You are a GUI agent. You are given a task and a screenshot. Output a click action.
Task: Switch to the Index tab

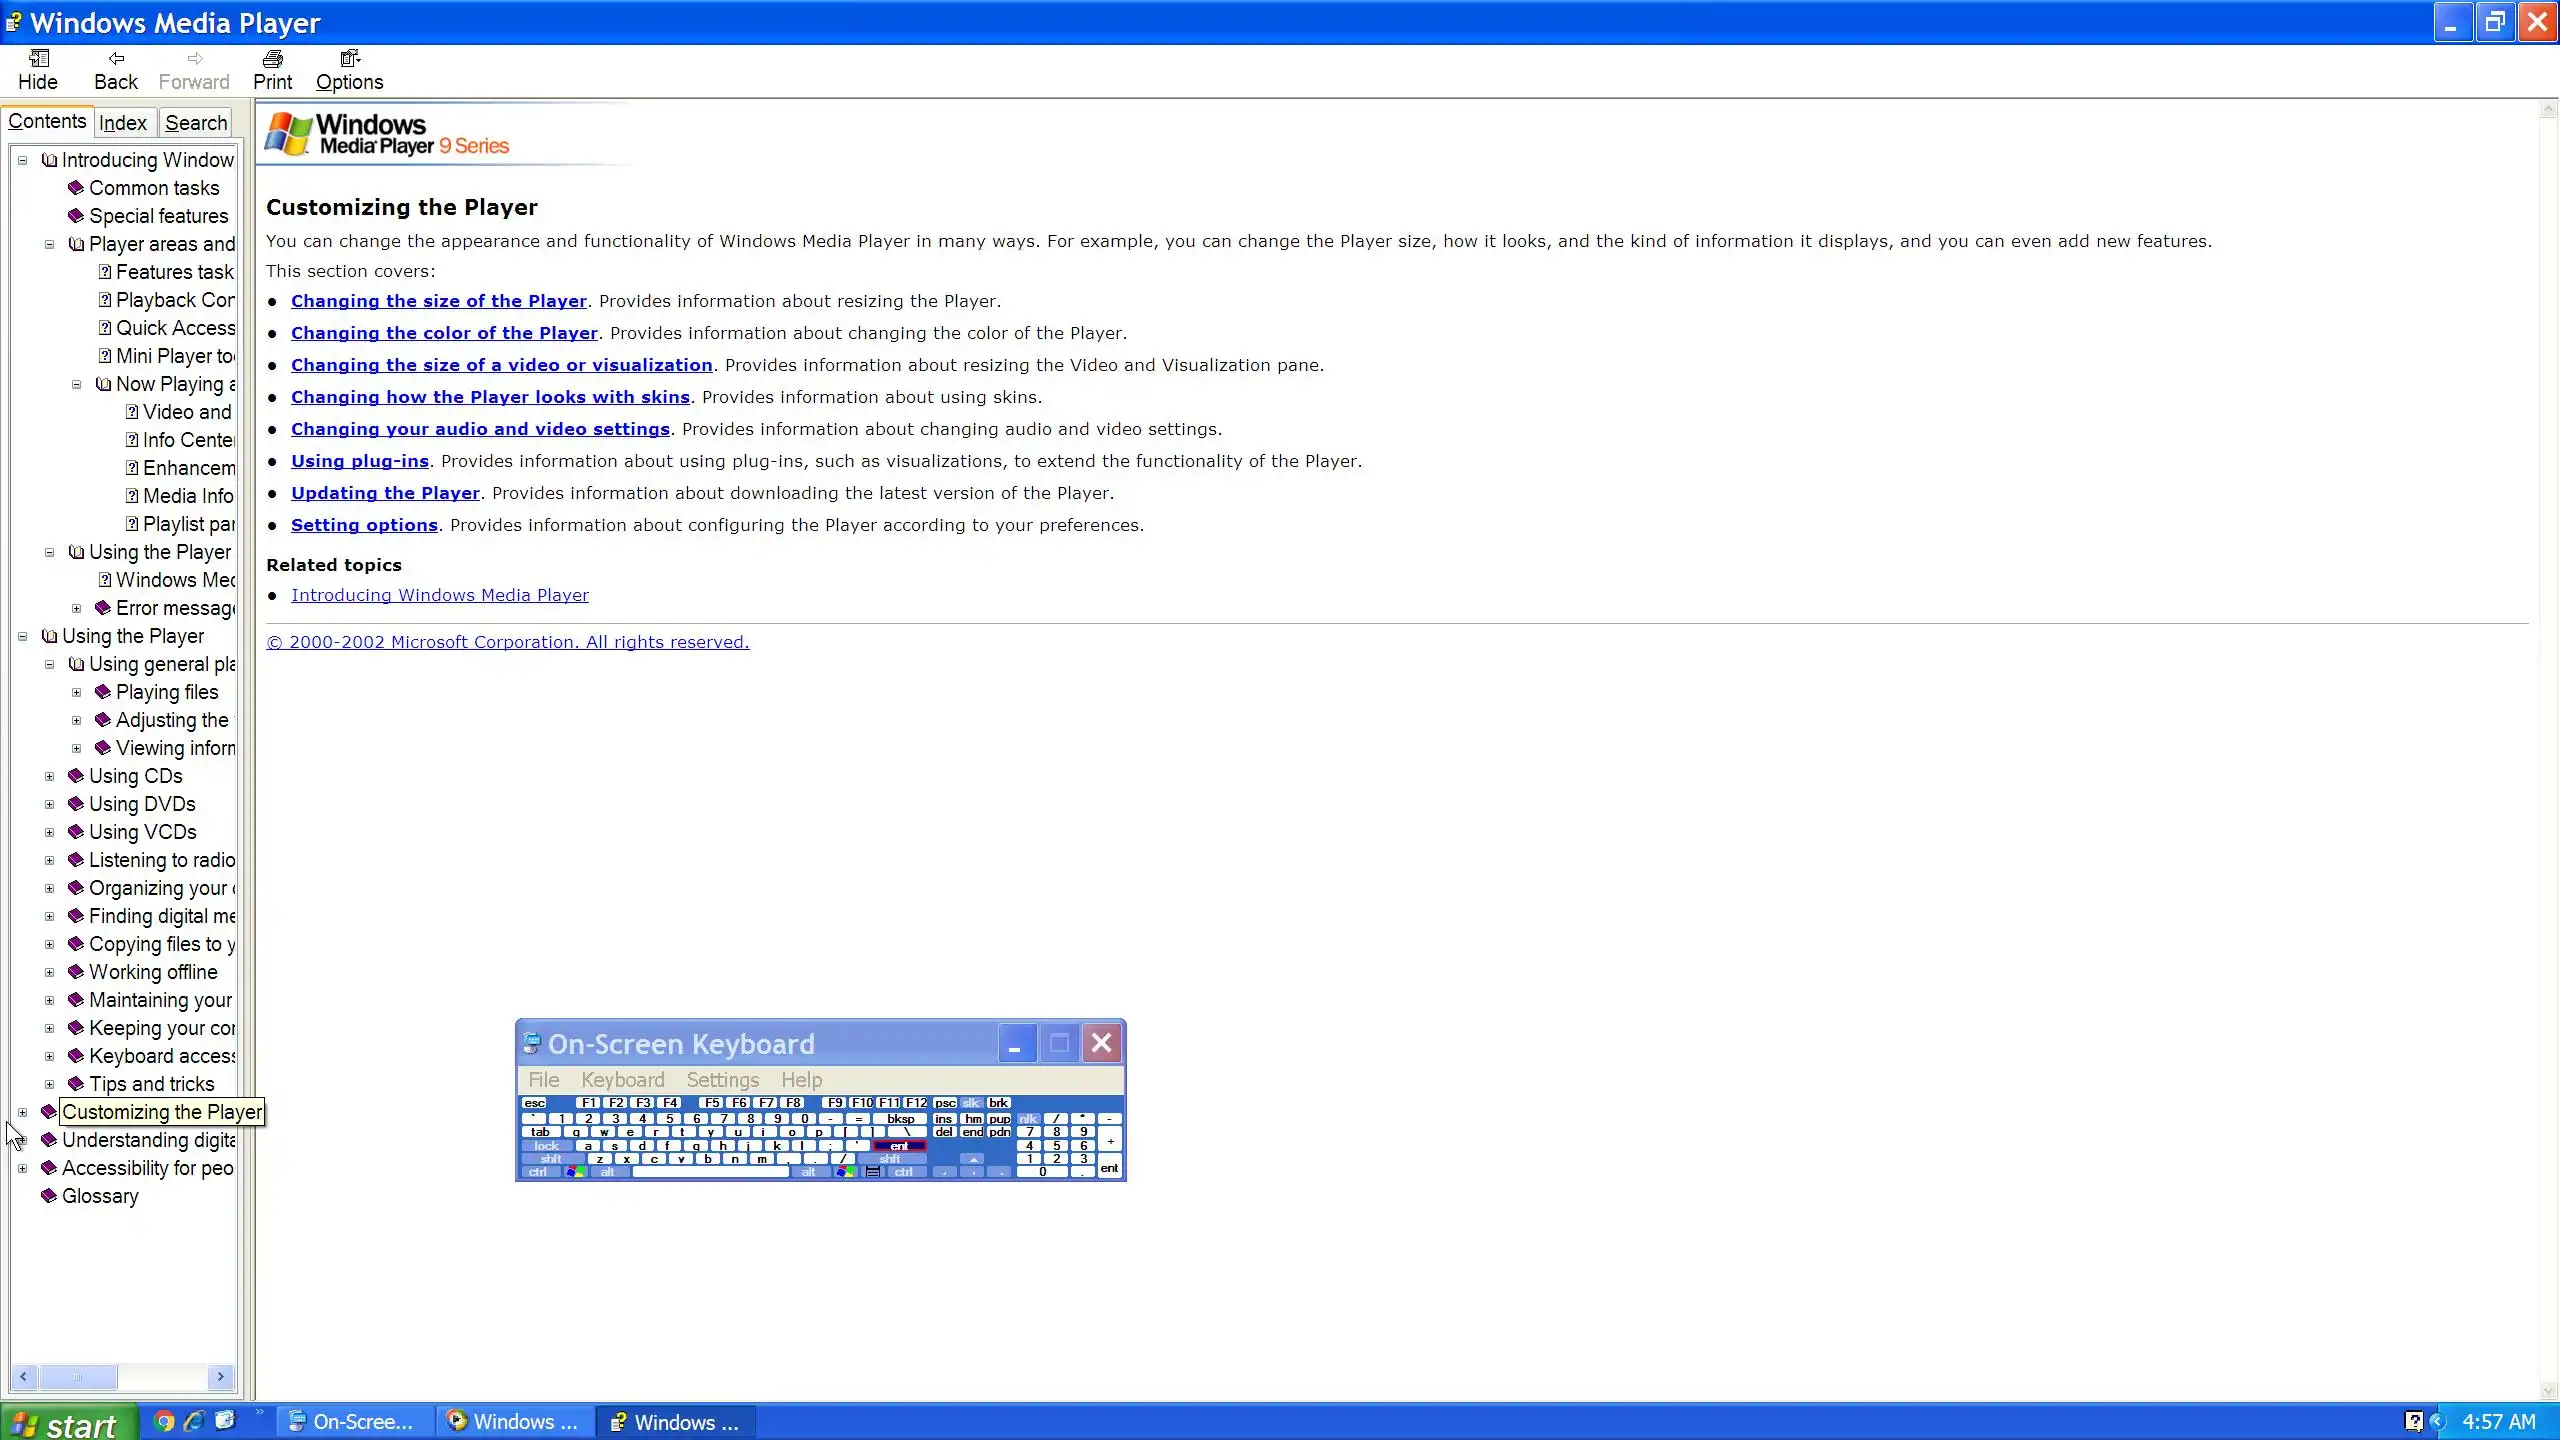coord(123,123)
